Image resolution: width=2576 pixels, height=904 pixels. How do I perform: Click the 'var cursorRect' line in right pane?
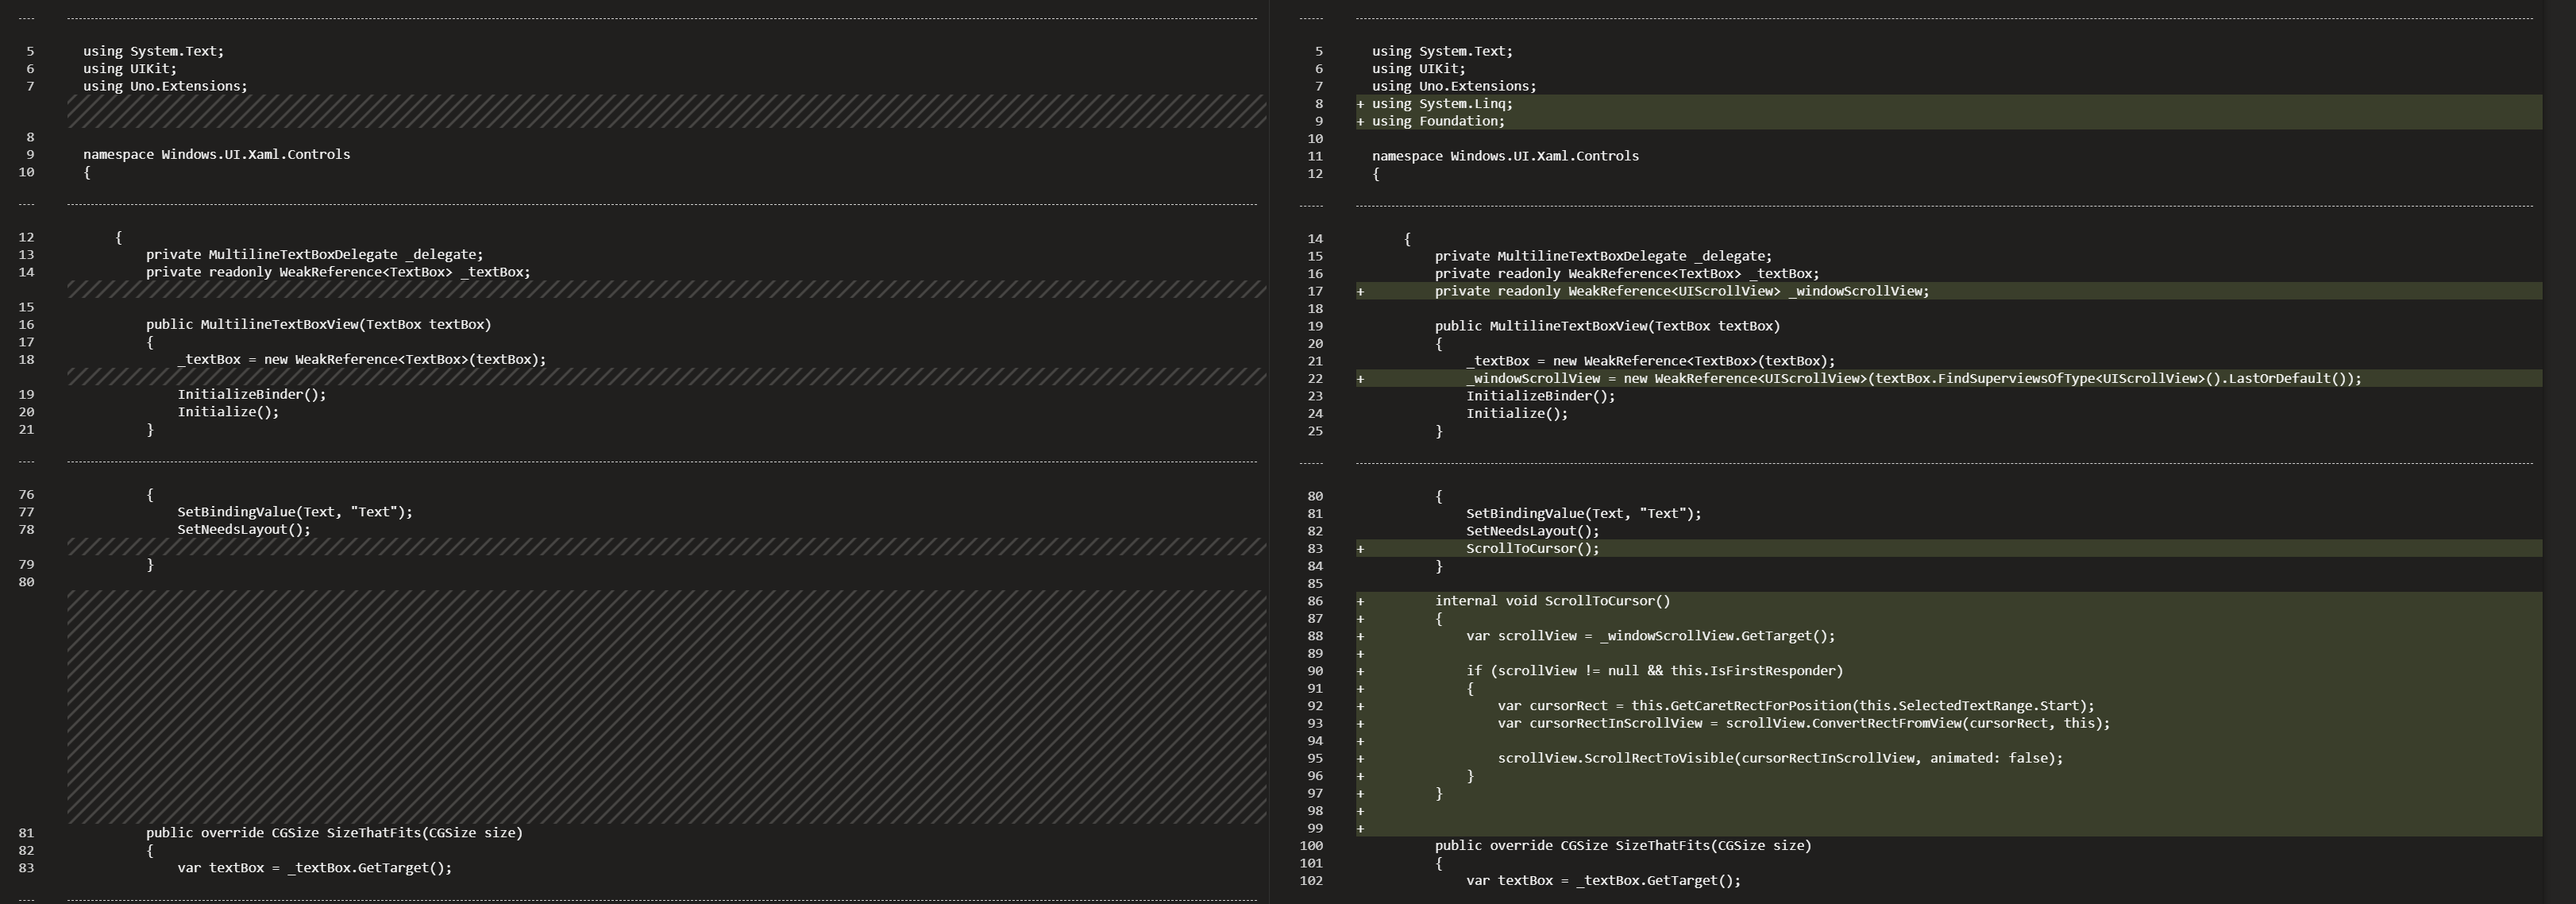1795,706
